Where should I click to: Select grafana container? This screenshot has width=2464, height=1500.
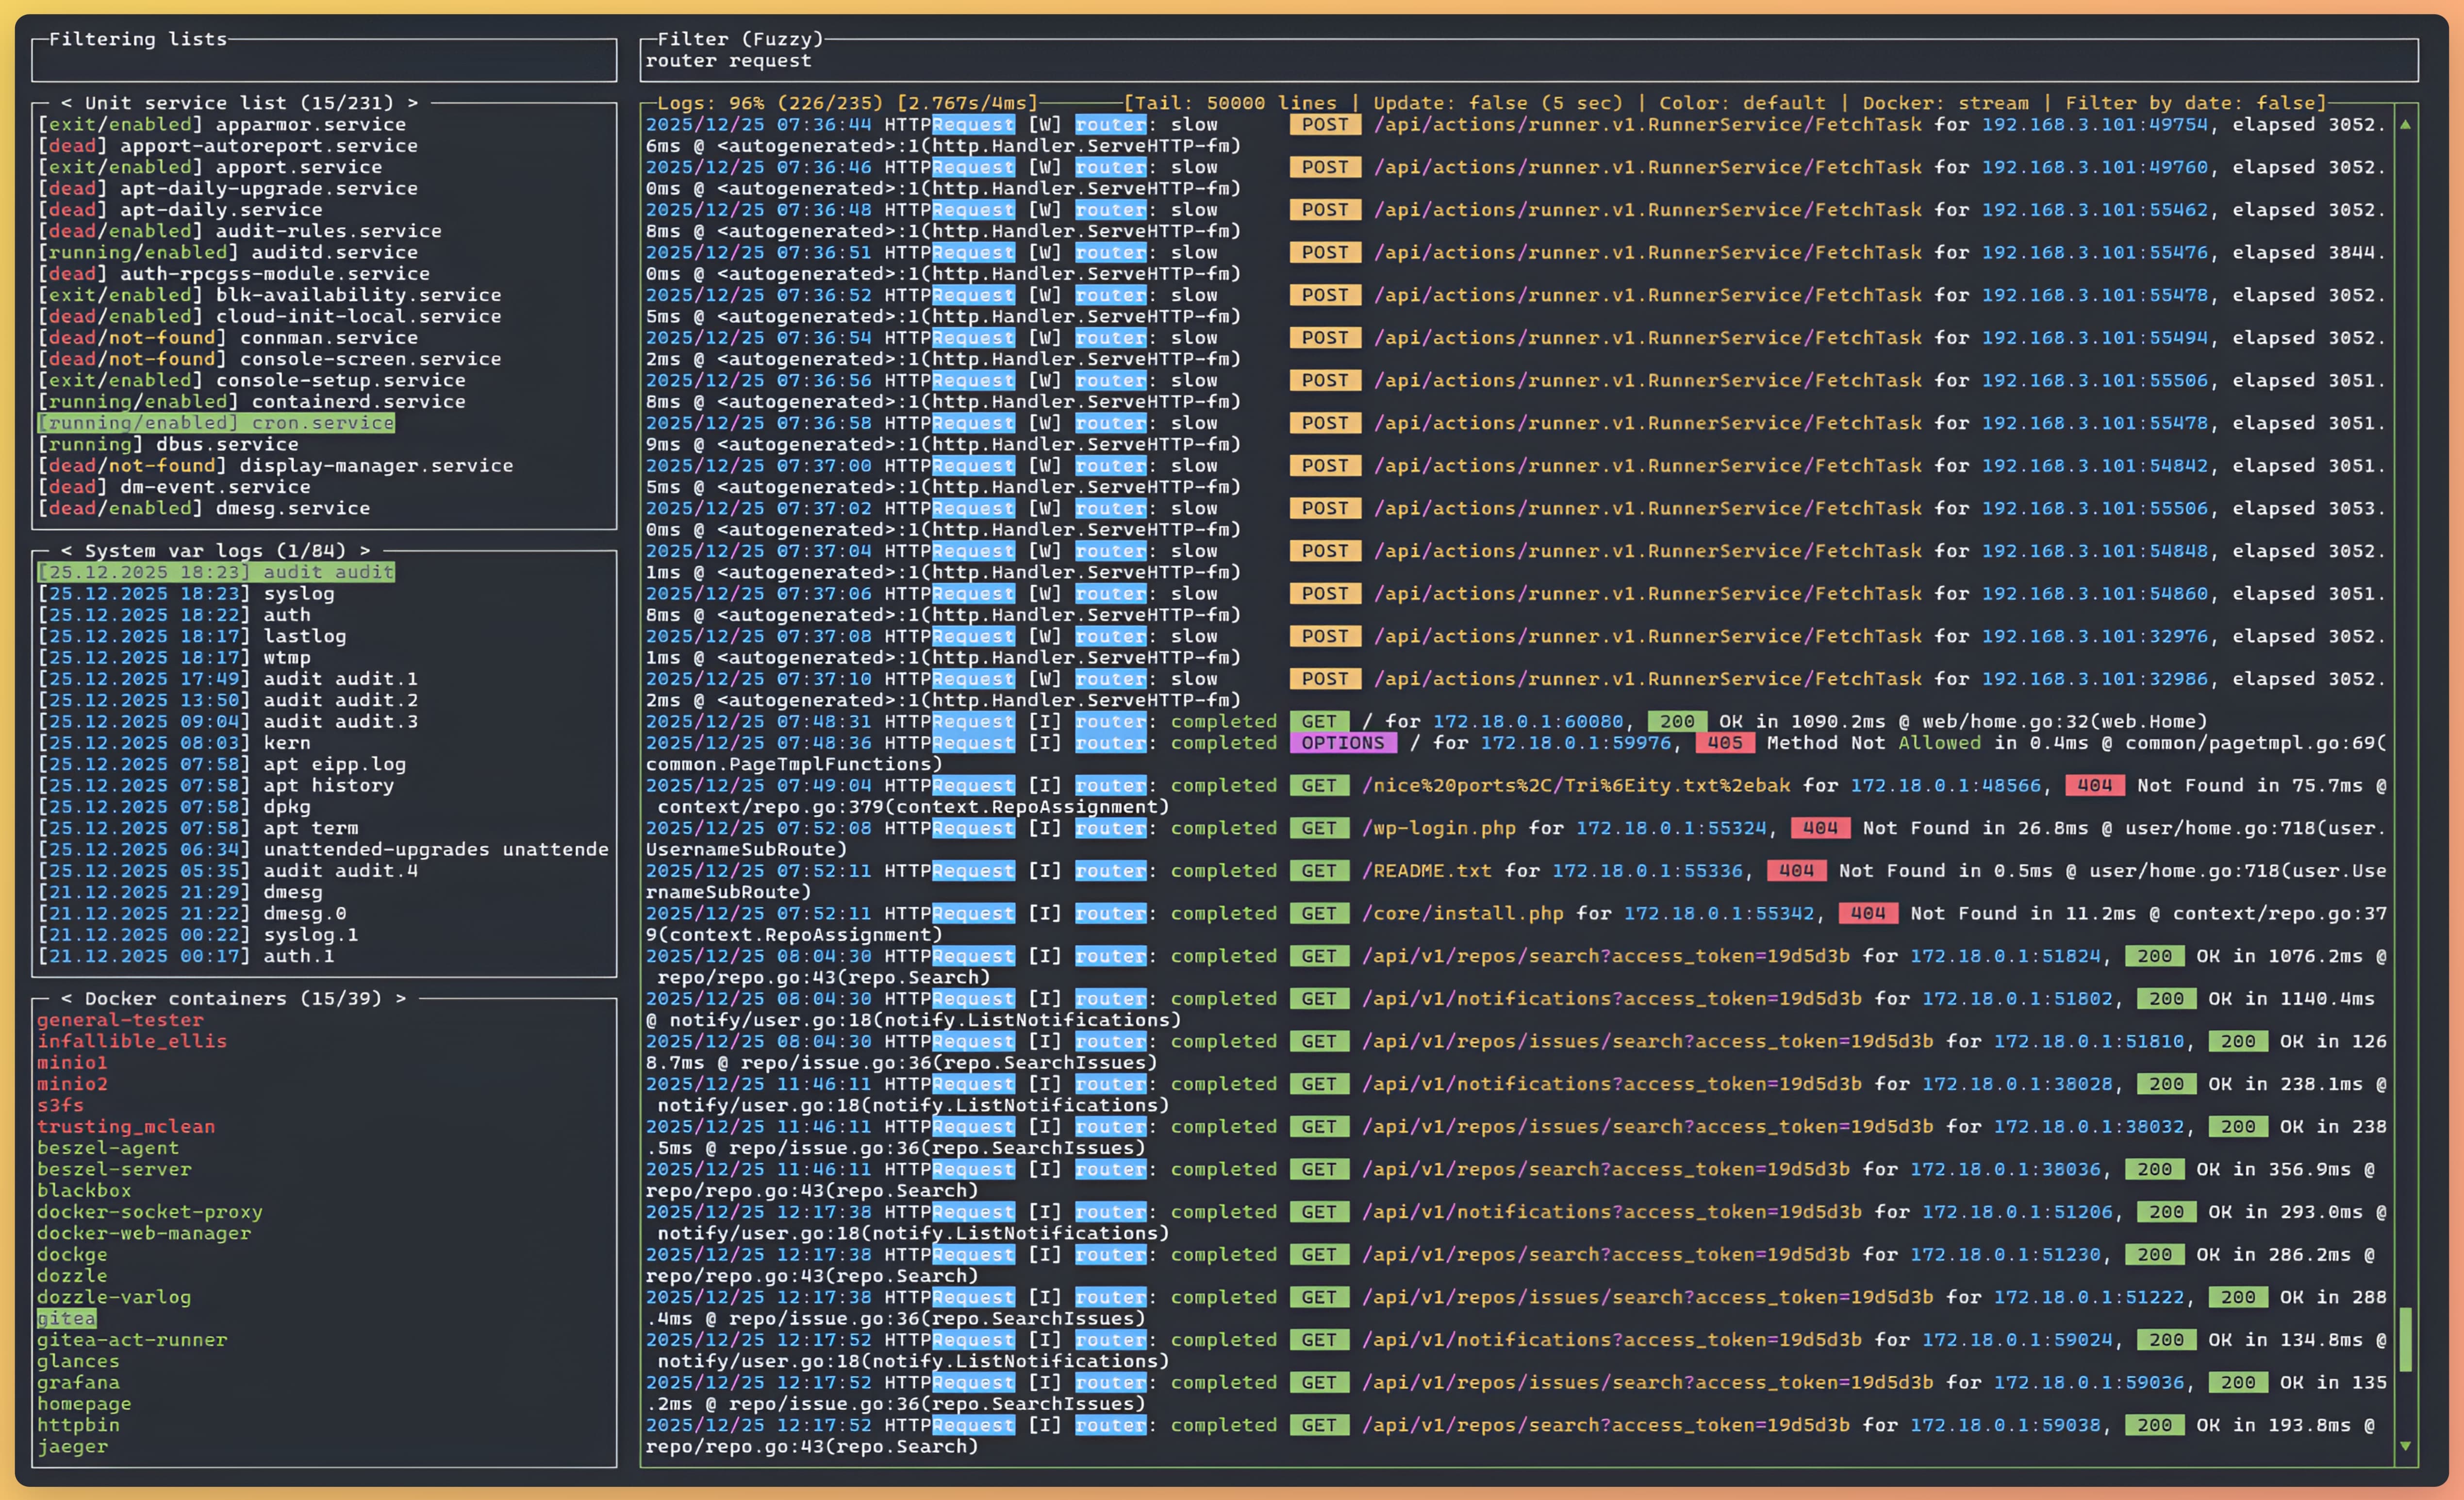(78, 1383)
